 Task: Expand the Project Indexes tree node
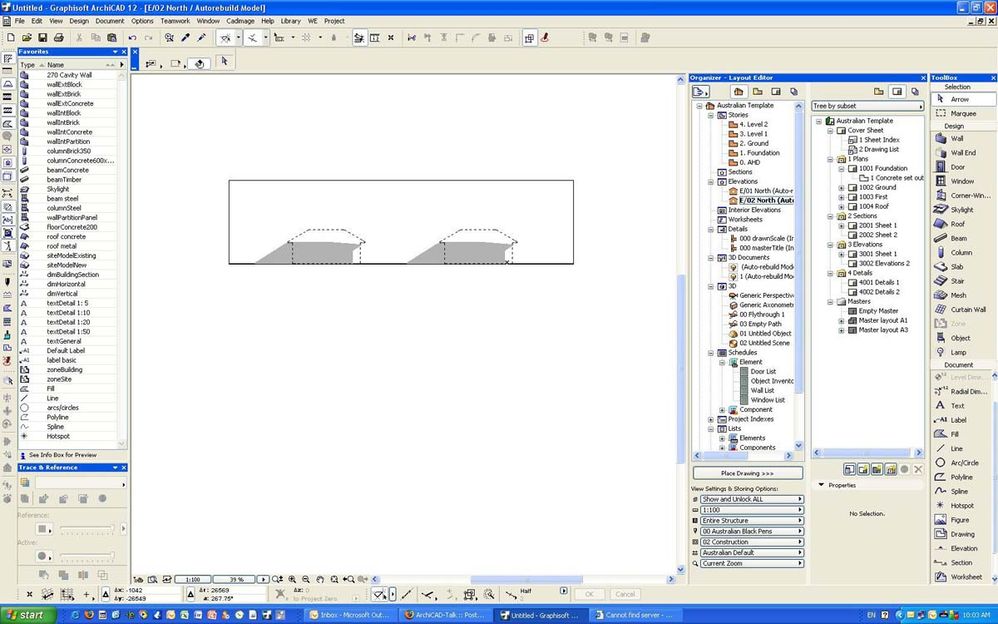pyautogui.click(x=709, y=419)
